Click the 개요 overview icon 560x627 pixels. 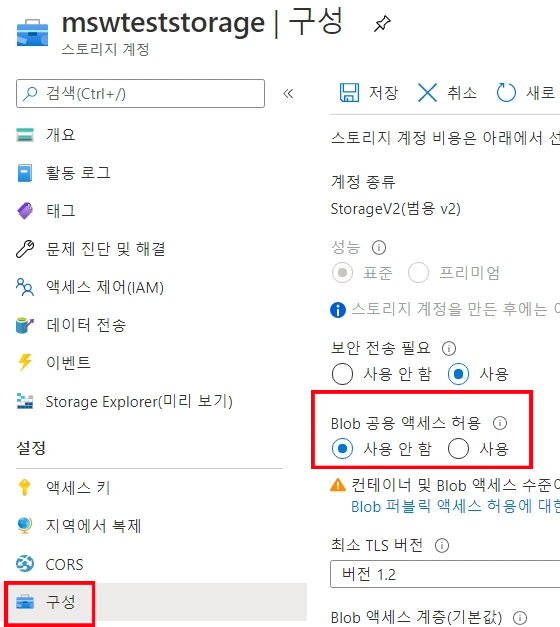[x=25, y=135]
